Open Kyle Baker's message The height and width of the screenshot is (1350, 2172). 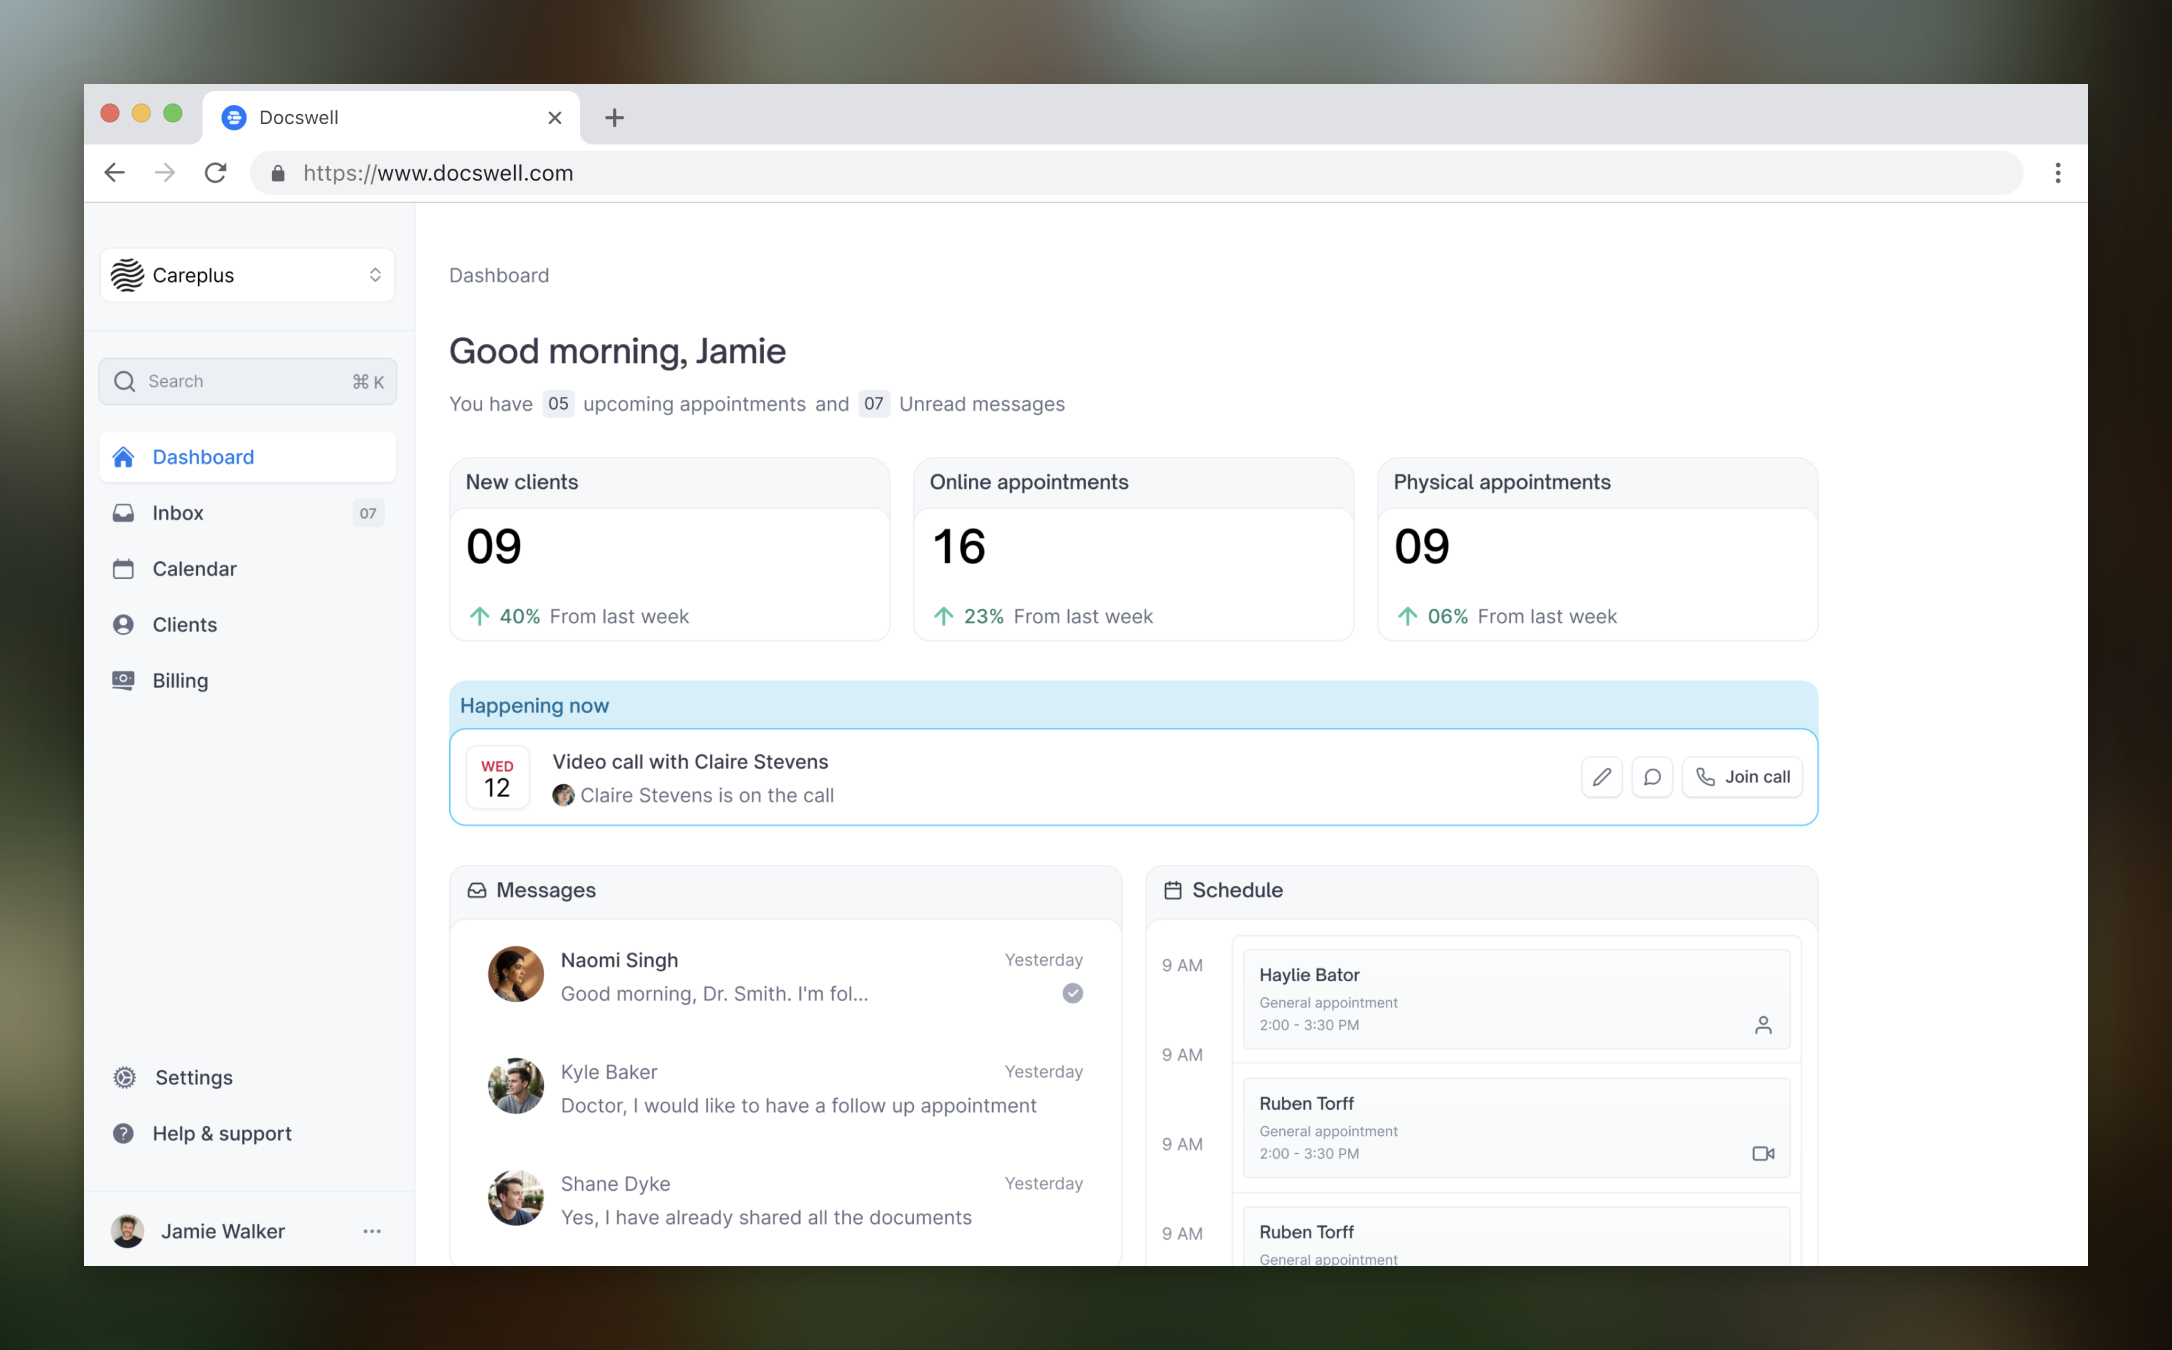(x=786, y=1088)
